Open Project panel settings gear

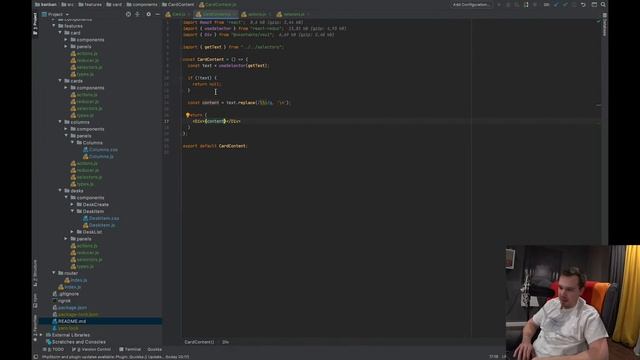click(148, 14)
